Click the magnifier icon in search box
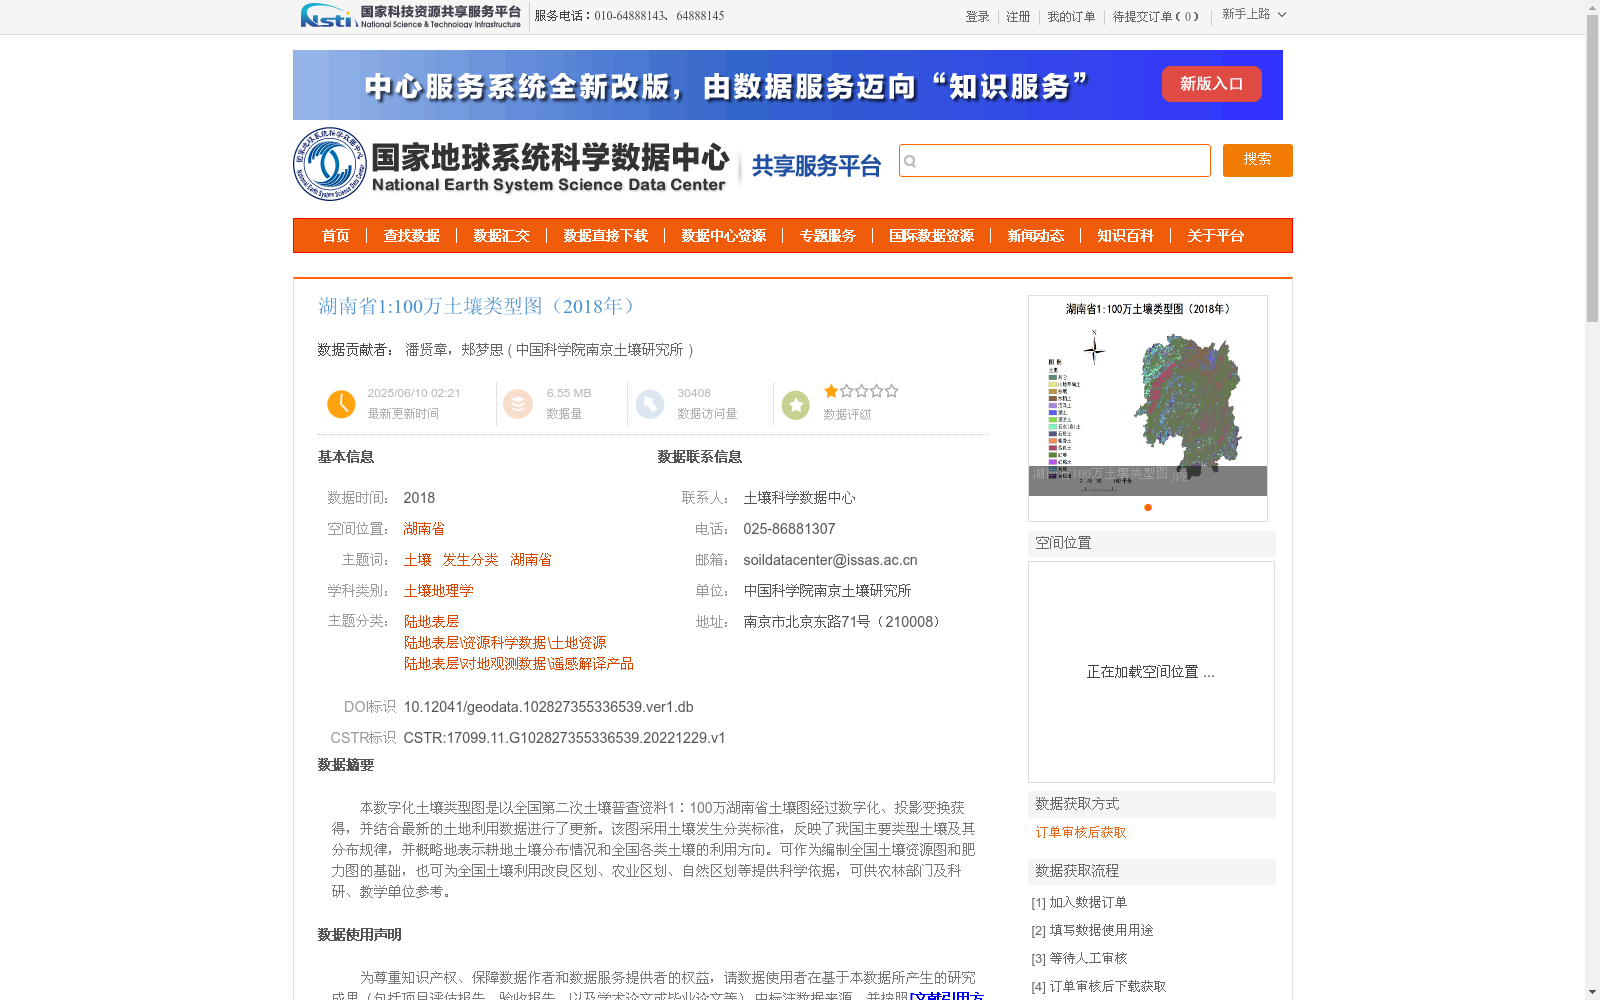1600x1000 pixels. (910, 161)
